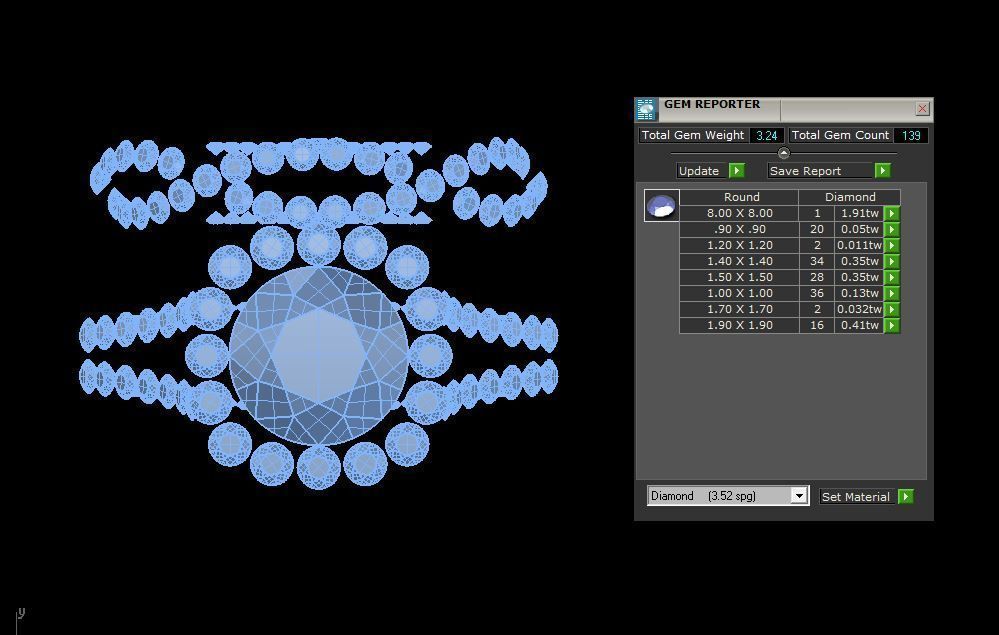Select the 1.90 X 1.90 size cell
This screenshot has width=999, height=635.
[739, 325]
